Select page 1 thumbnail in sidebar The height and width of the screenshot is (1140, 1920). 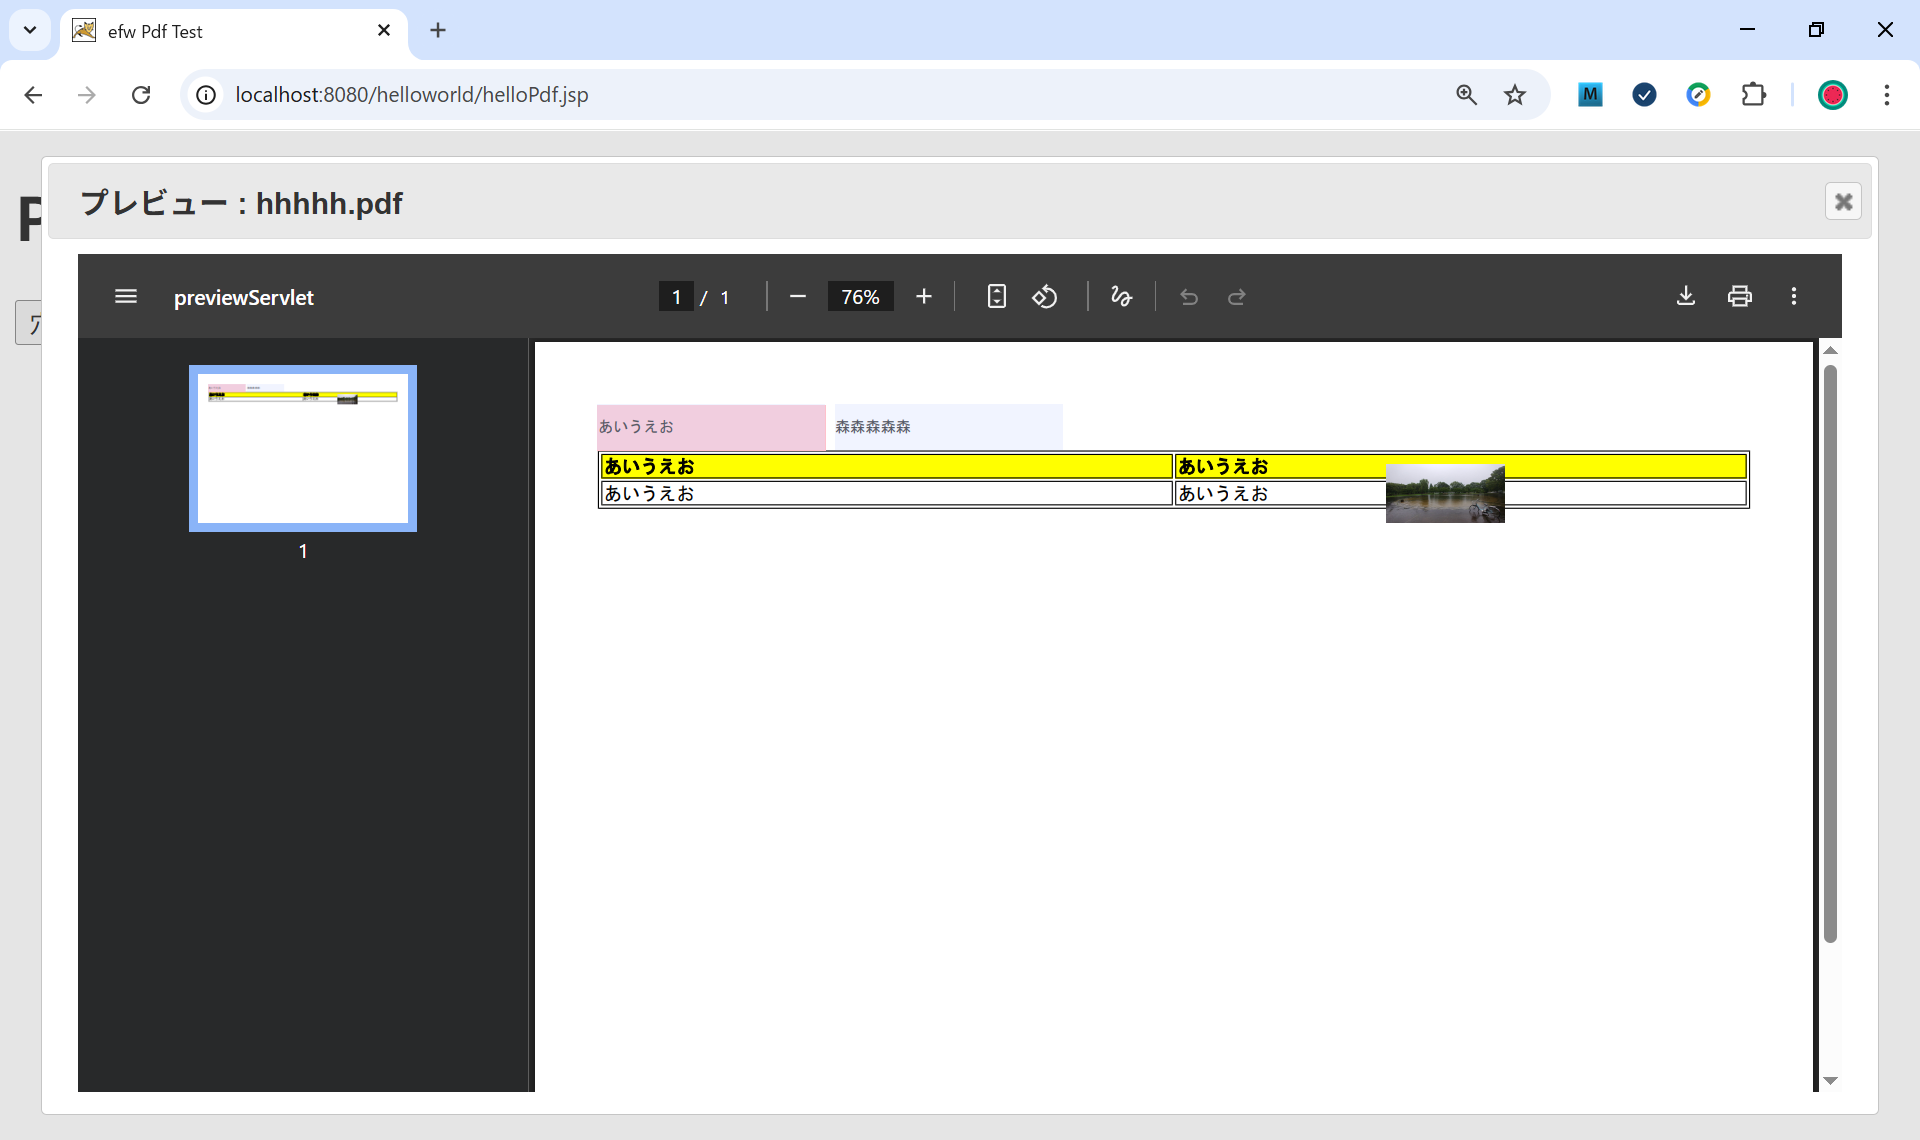303,449
